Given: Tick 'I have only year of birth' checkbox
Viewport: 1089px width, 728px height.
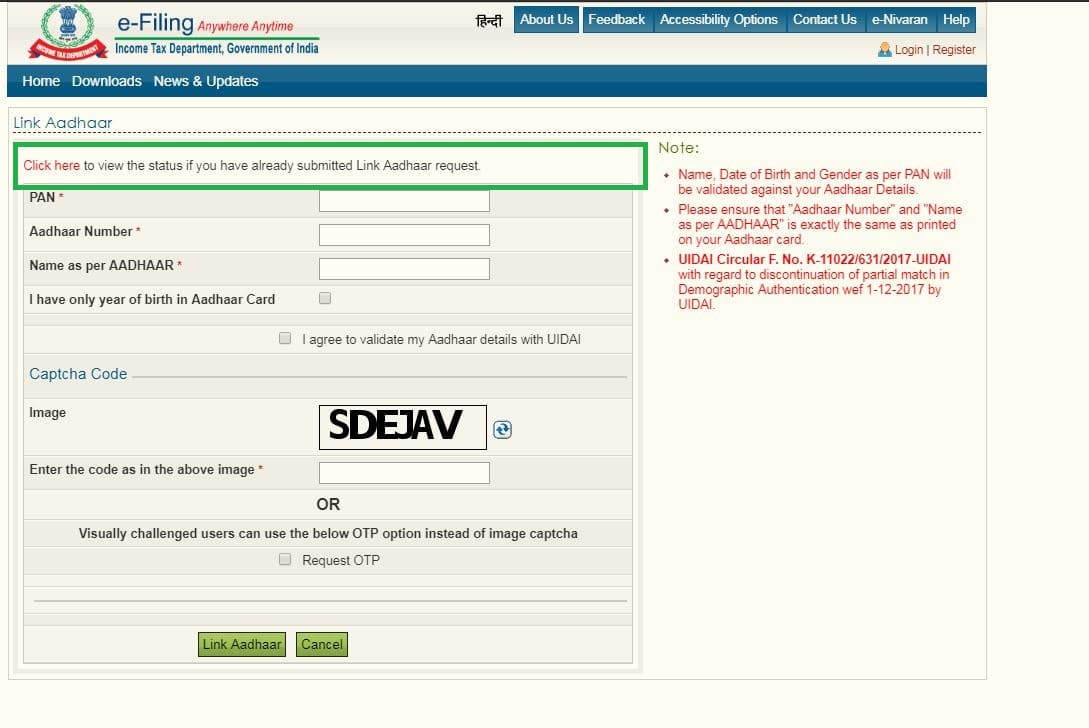Looking at the screenshot, I should (325, 299).
